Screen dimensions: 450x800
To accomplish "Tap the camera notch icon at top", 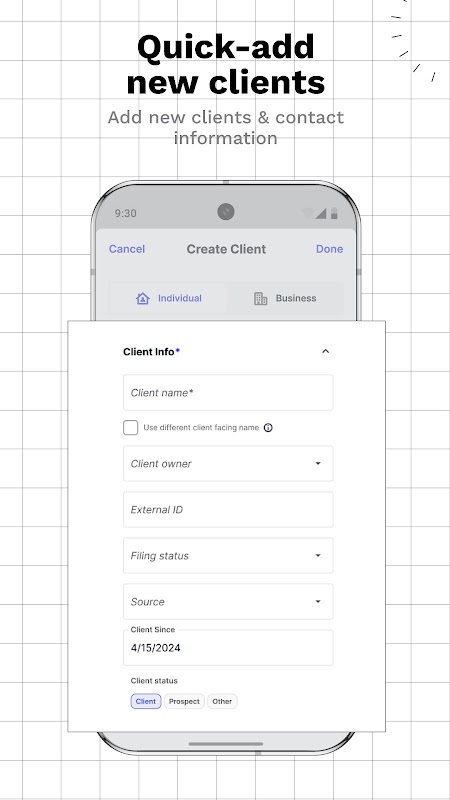I will coord(226,211).
